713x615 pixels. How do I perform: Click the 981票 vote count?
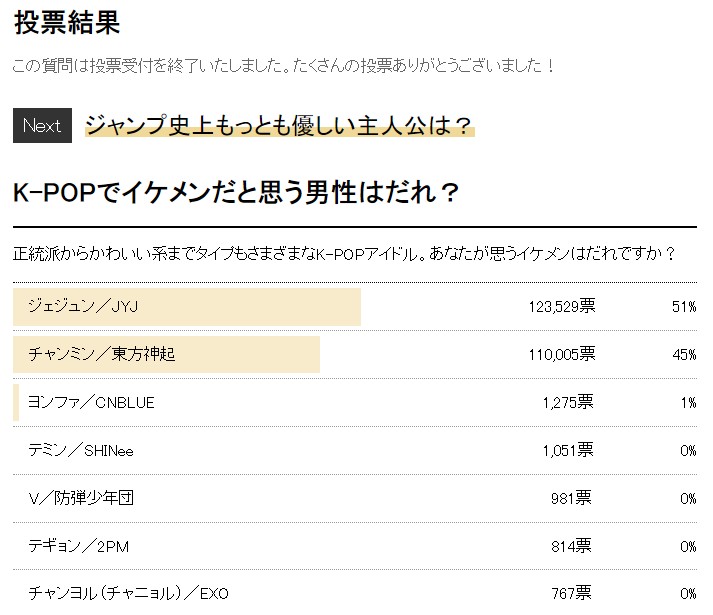(x=571, y=498)
